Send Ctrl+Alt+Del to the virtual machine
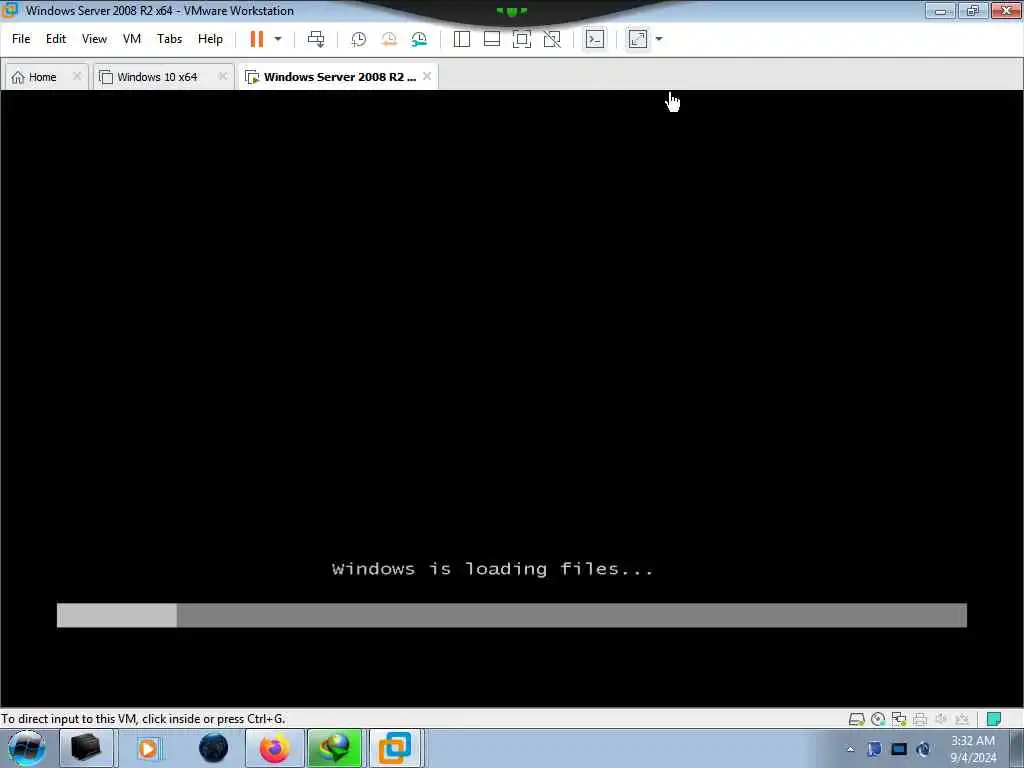This screenshot has width=1024, height=768. pyautogui.click(x=316, y=39)
